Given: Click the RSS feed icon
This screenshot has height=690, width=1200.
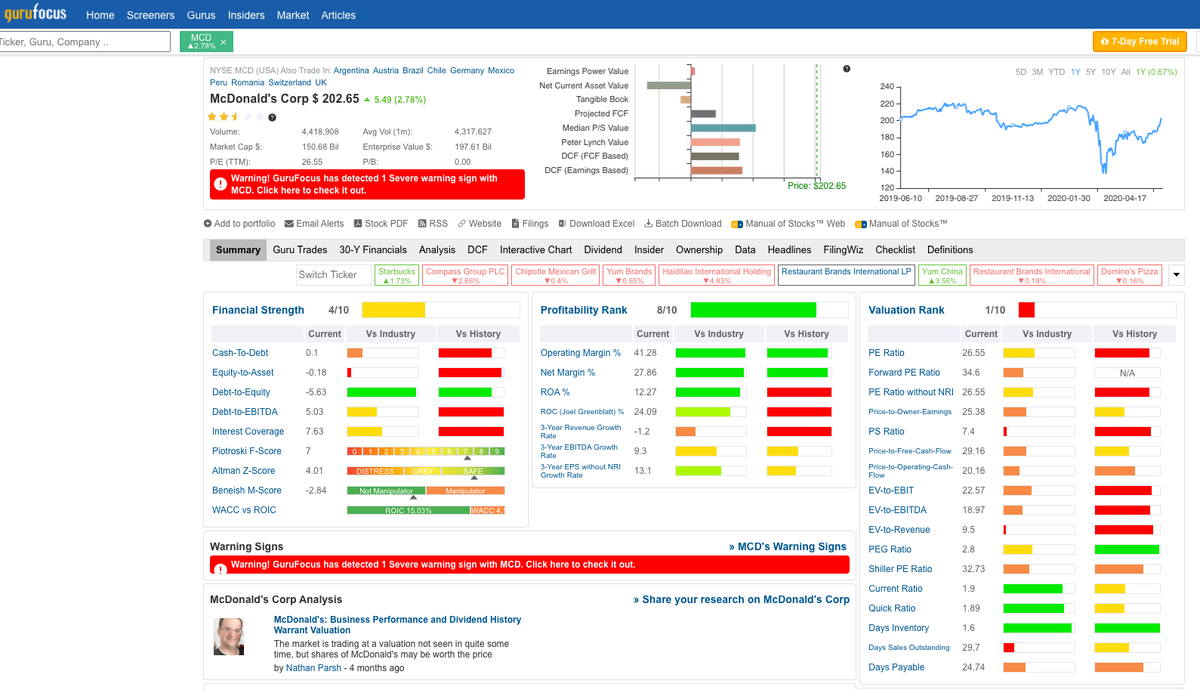Looking at the screenshot, I should (422, 224).
